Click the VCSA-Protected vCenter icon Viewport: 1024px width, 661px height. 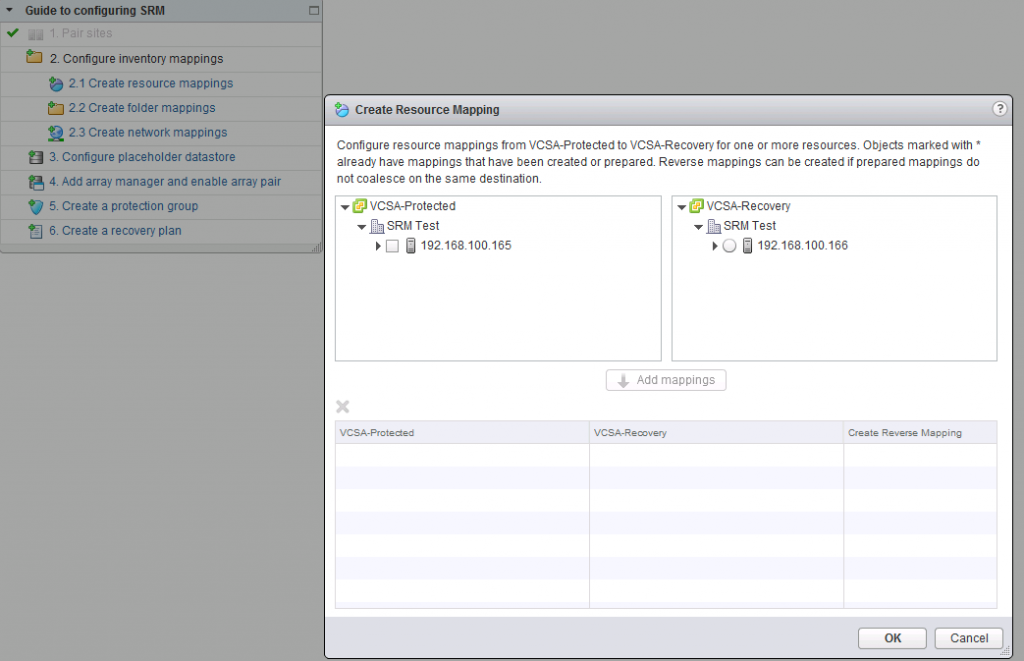360,206
